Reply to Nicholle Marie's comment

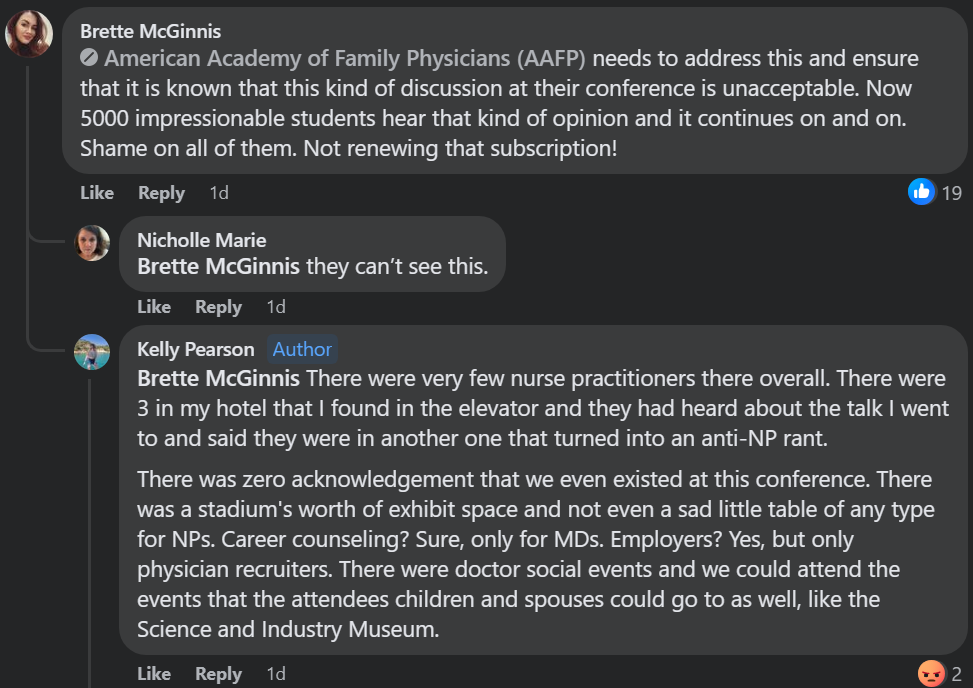coord(218,306)
